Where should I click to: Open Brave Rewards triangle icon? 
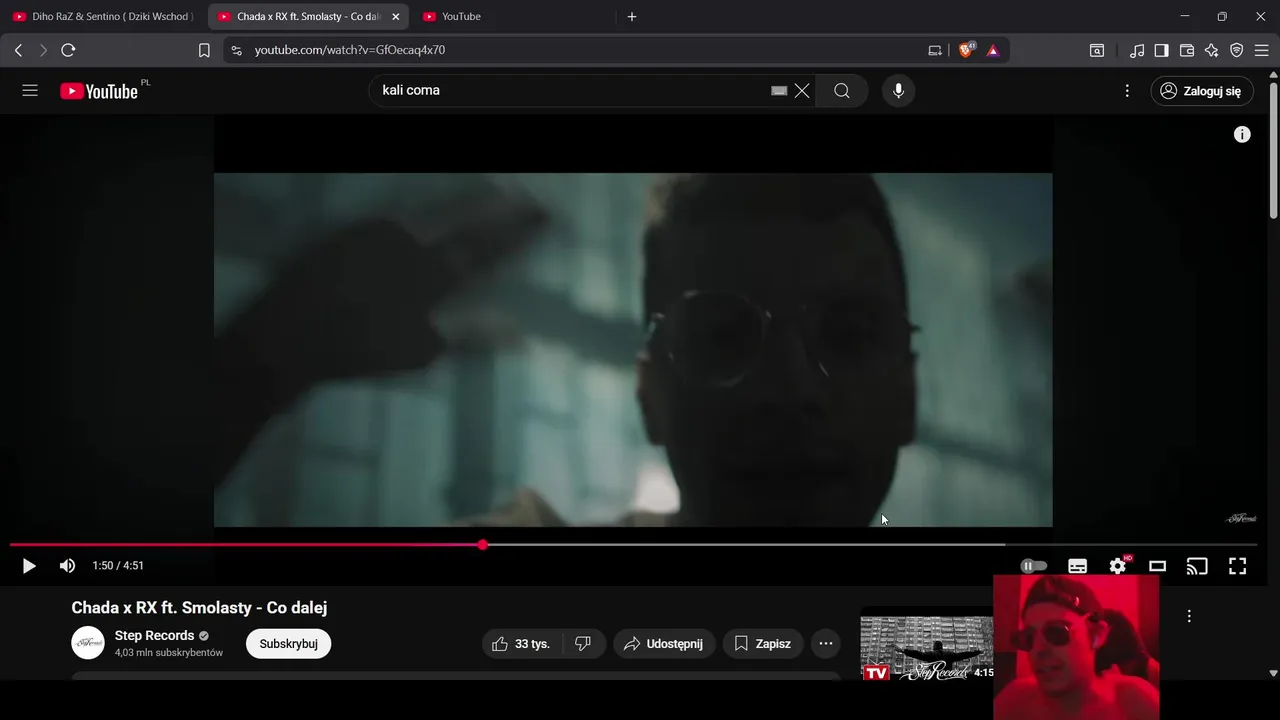pos(993,50)
